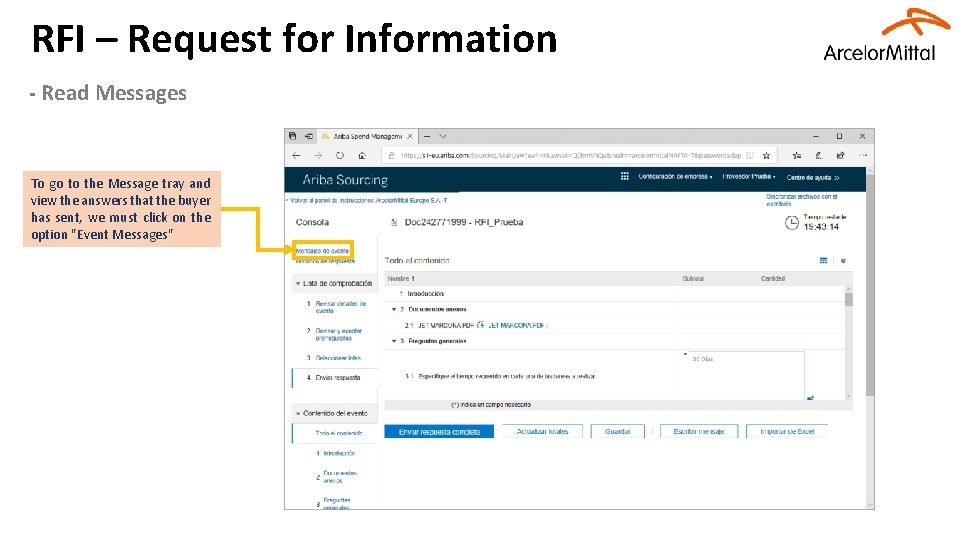Collapse the Preguntas generales row
The height and width of the screenshot is (540, 960).
394,341
